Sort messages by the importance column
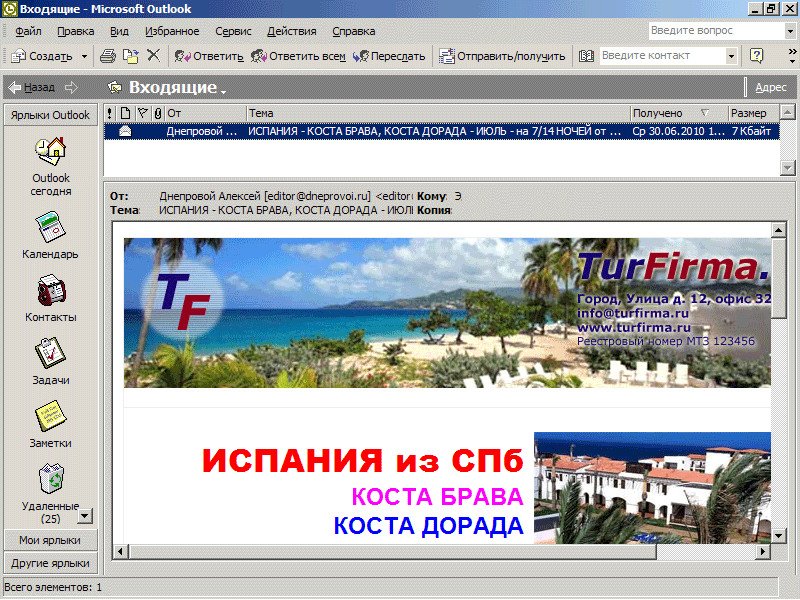This screenshot has height=600, width=800. pyautogui.click(x=110, y=113)
